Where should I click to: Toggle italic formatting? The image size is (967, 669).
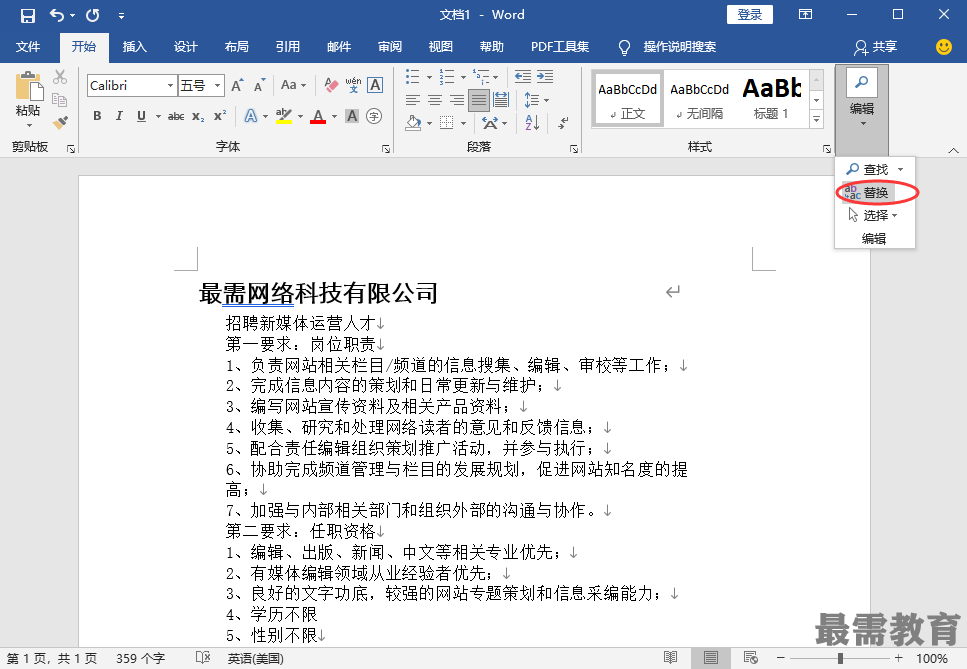pos(119,116)
